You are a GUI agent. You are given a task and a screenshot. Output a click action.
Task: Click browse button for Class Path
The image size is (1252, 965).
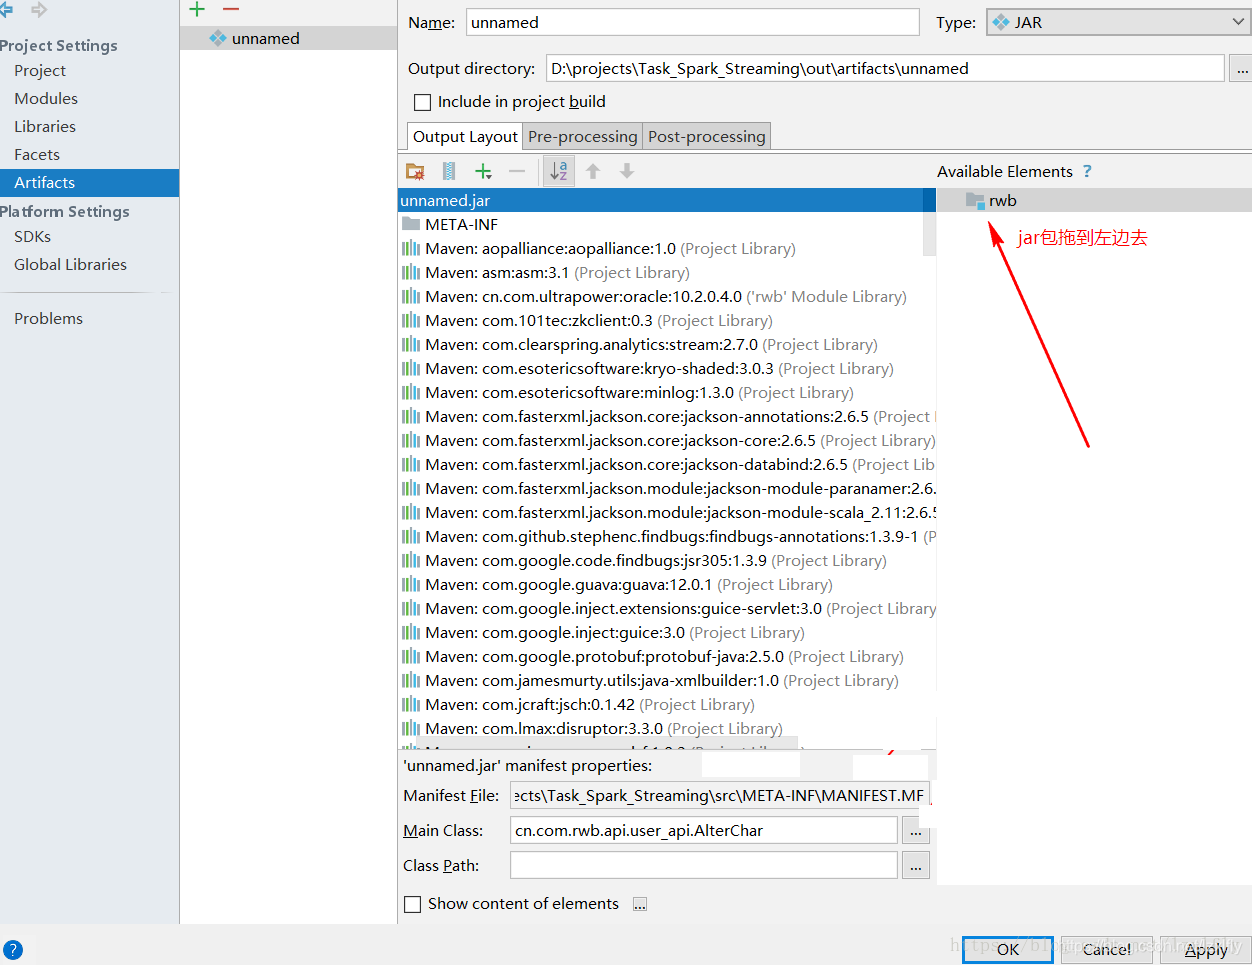click(916, 865)
